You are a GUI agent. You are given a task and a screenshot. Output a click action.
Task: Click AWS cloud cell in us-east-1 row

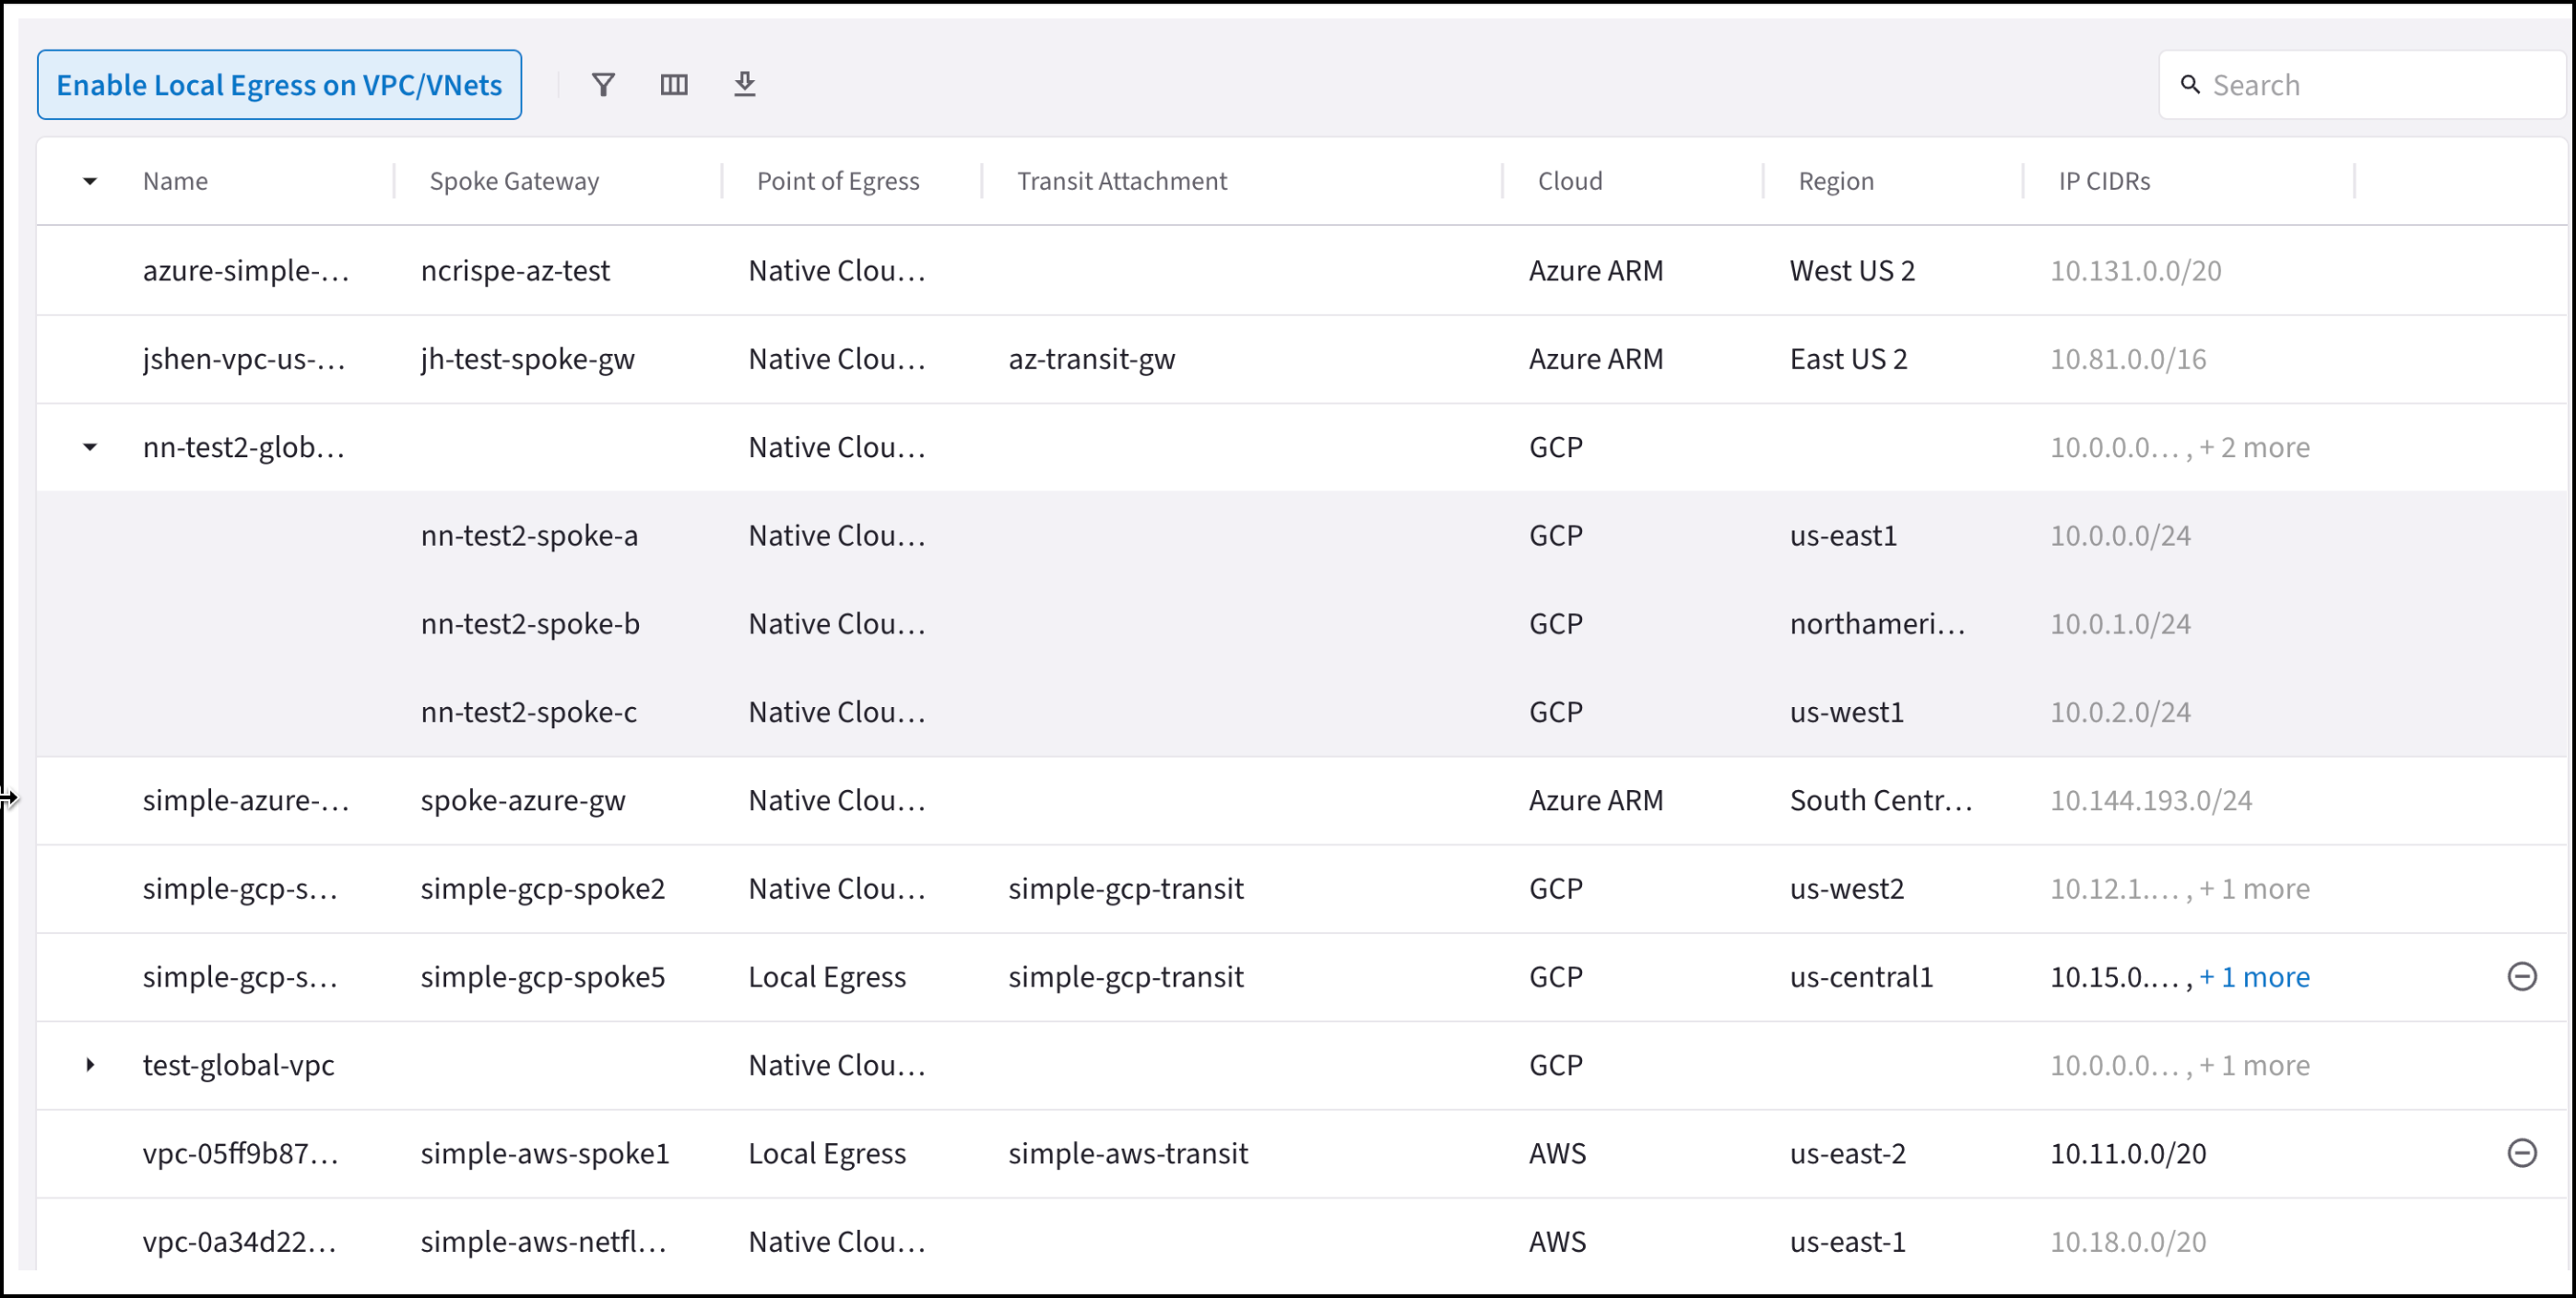click(1557, 1242)
